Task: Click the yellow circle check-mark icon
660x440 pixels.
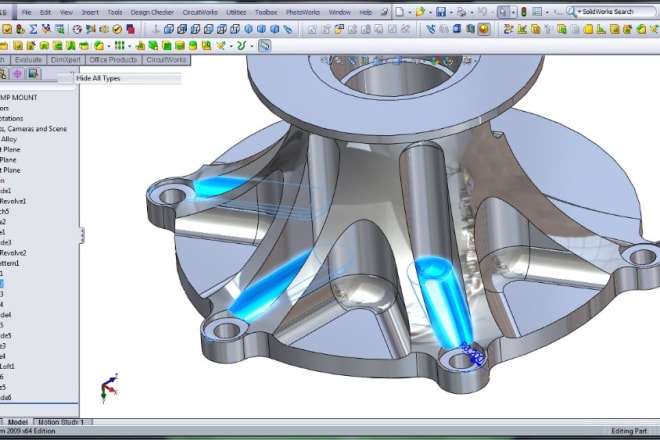Action: [117, 29]
